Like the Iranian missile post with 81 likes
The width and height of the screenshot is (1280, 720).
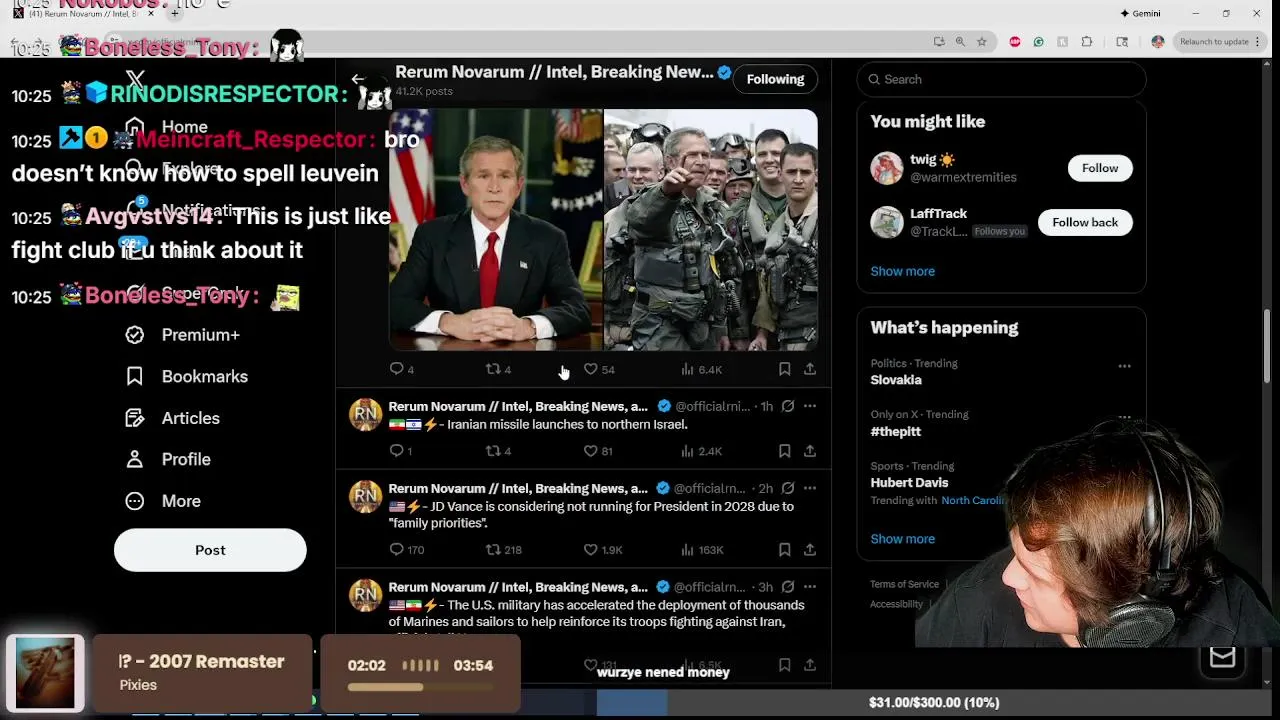(x=591, y=451)
